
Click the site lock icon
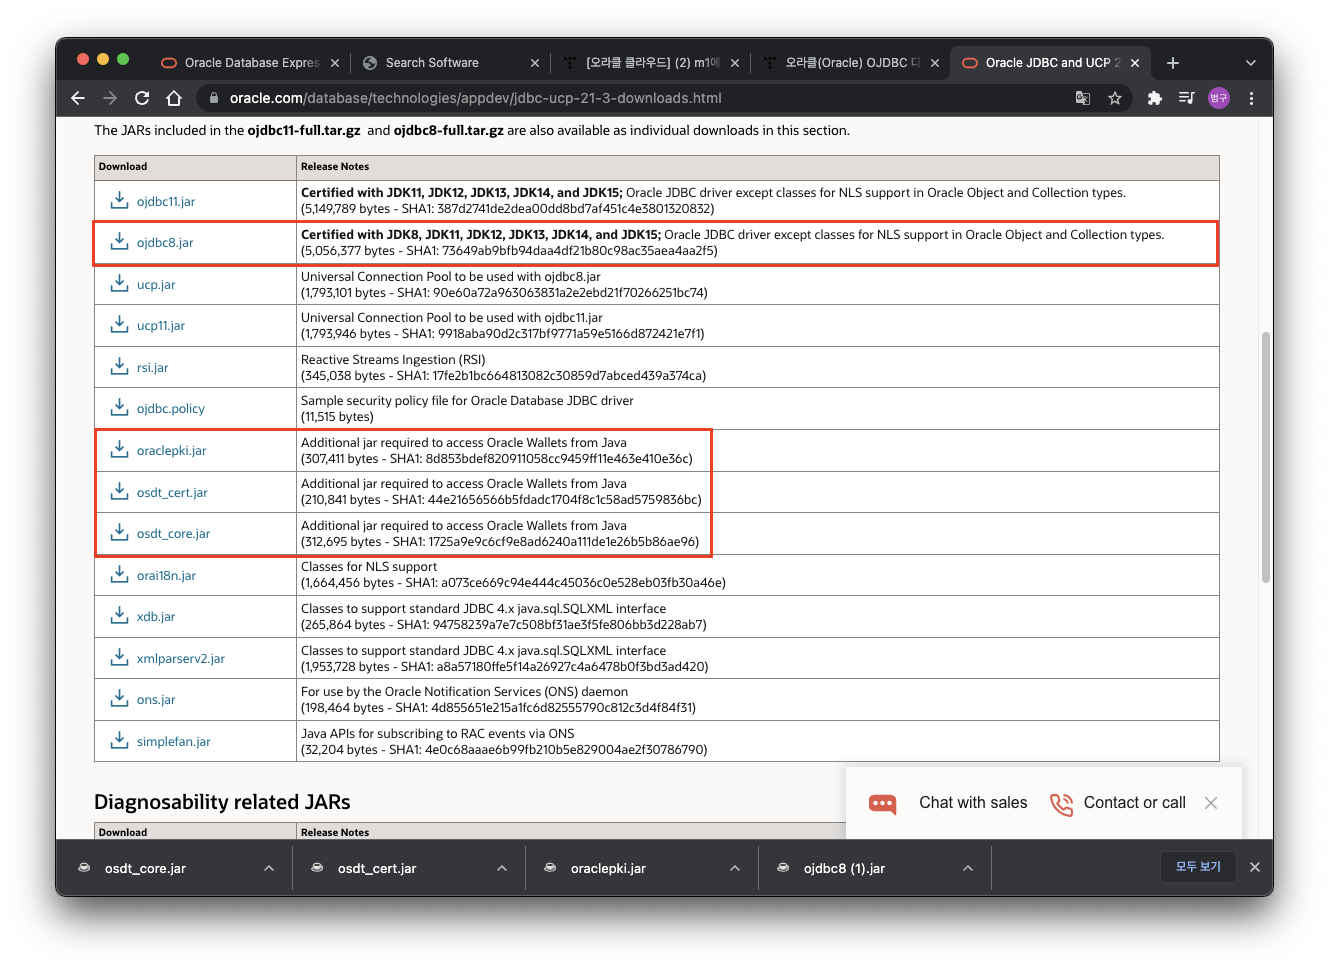point(213,98)
